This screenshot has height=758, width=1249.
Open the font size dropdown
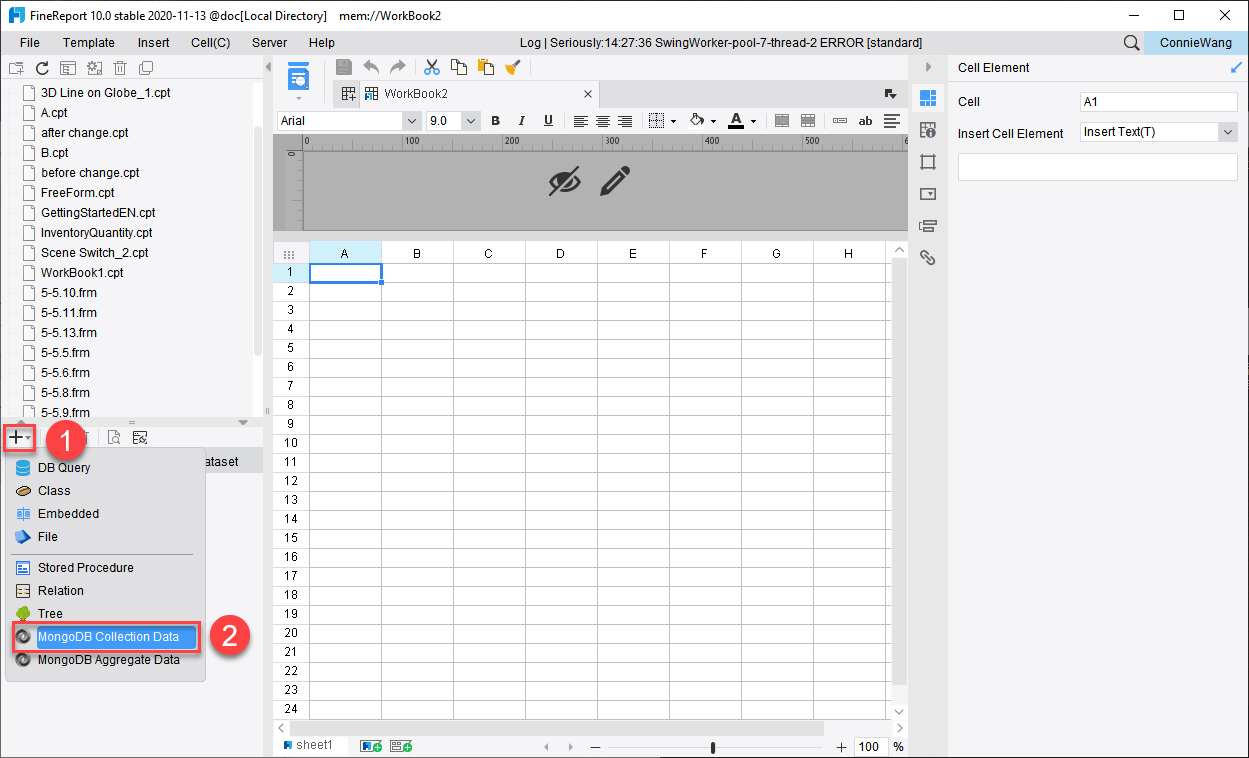pos(470,120)
